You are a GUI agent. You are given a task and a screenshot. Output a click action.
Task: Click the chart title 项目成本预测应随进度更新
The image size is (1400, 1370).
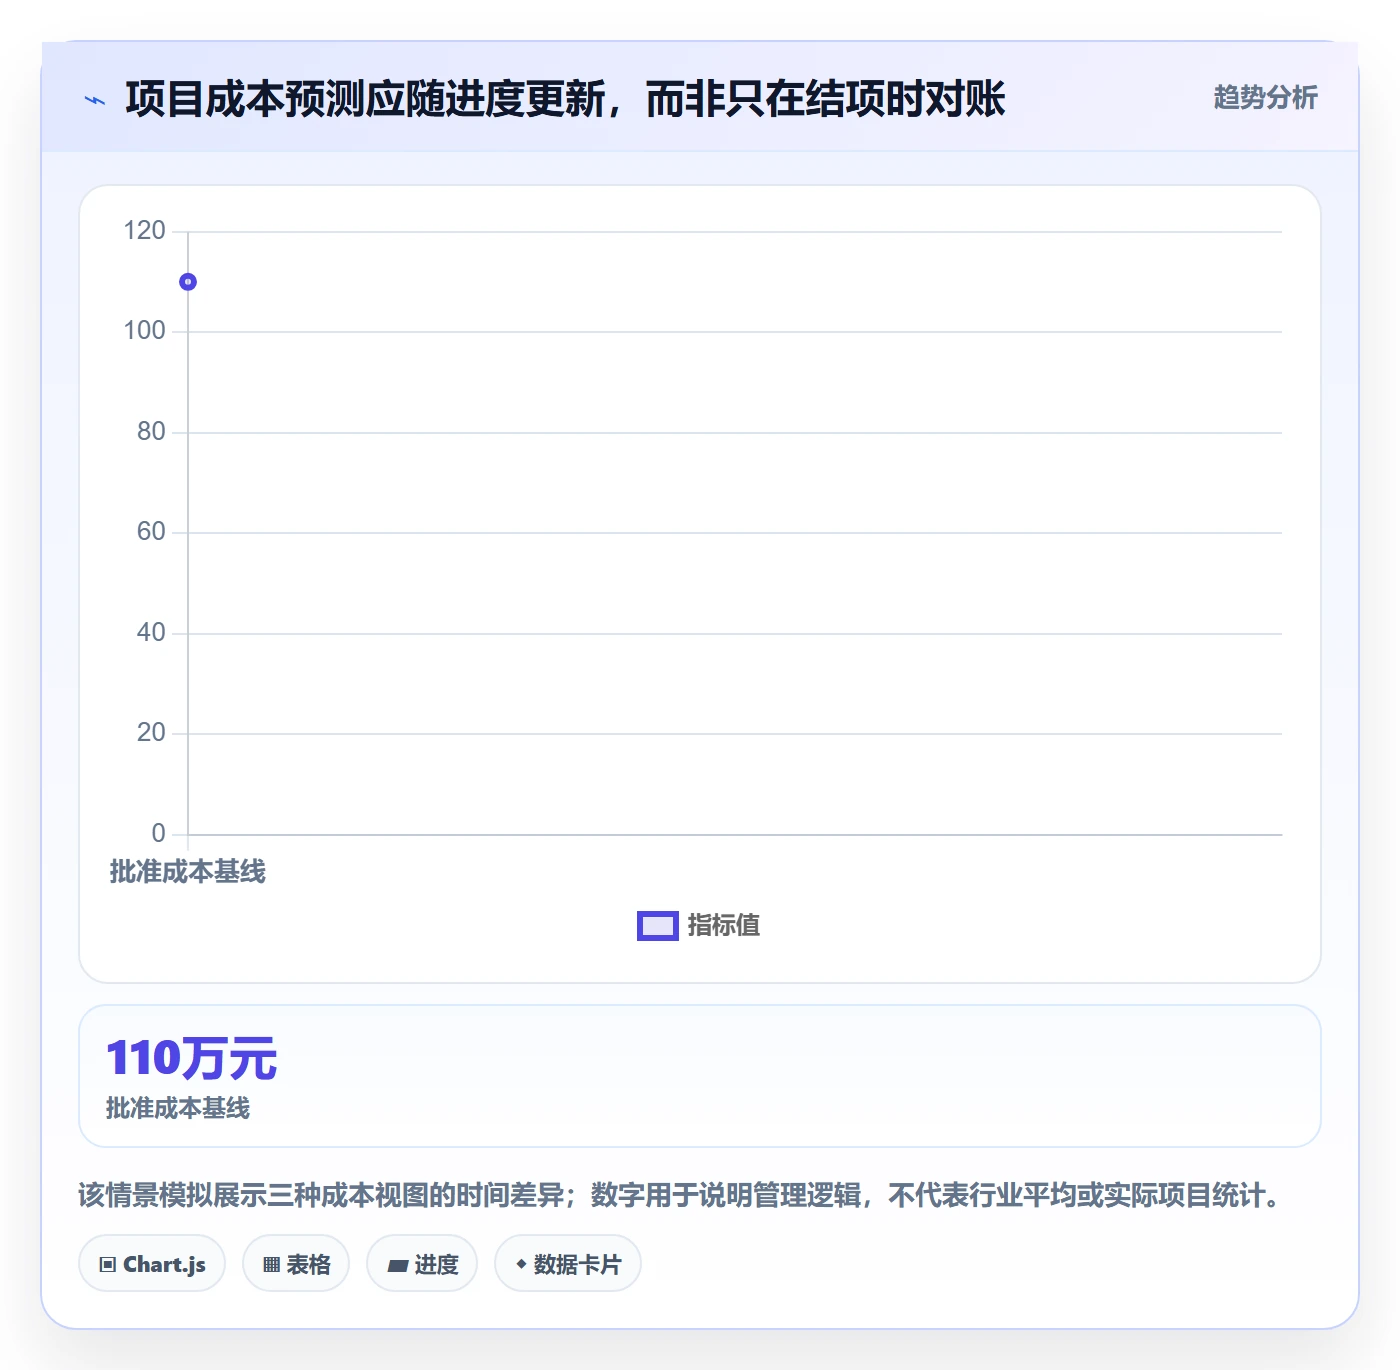(565, 99)
